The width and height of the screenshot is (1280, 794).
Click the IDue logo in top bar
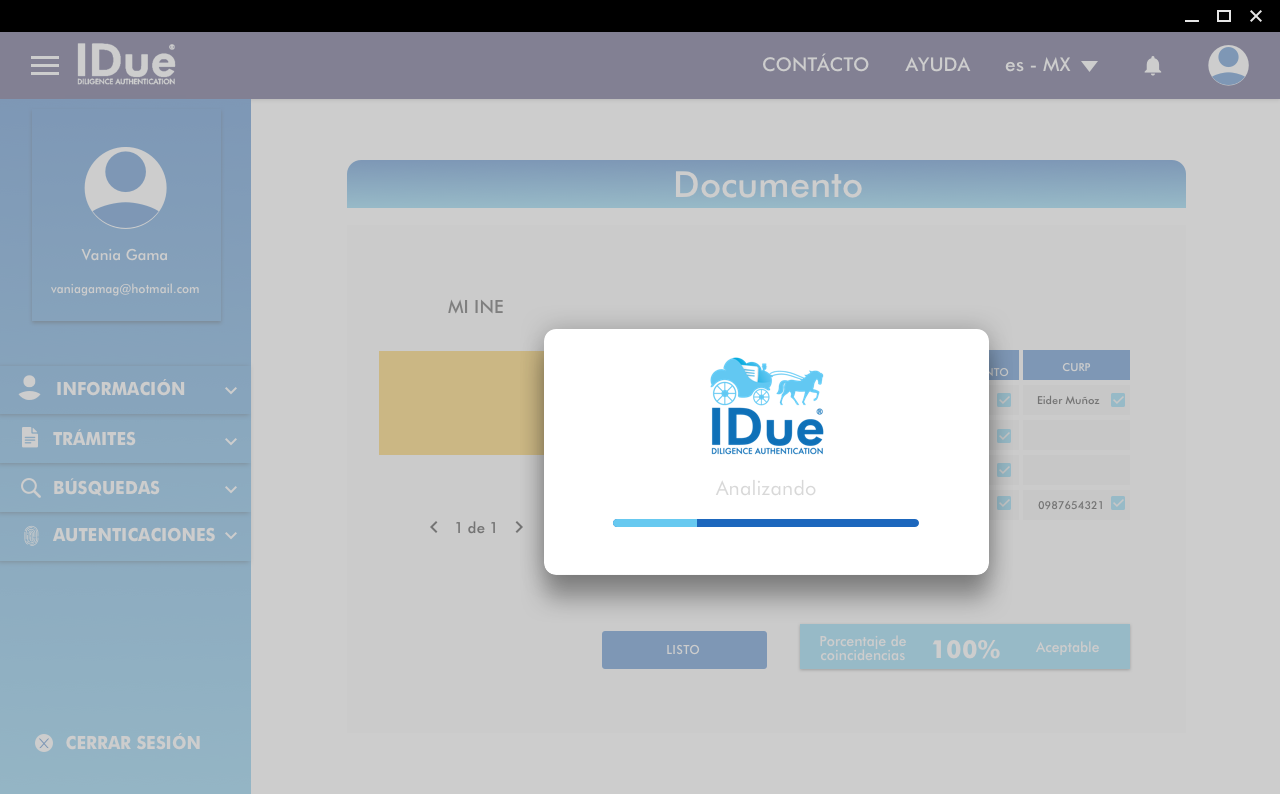click(126, 65)
